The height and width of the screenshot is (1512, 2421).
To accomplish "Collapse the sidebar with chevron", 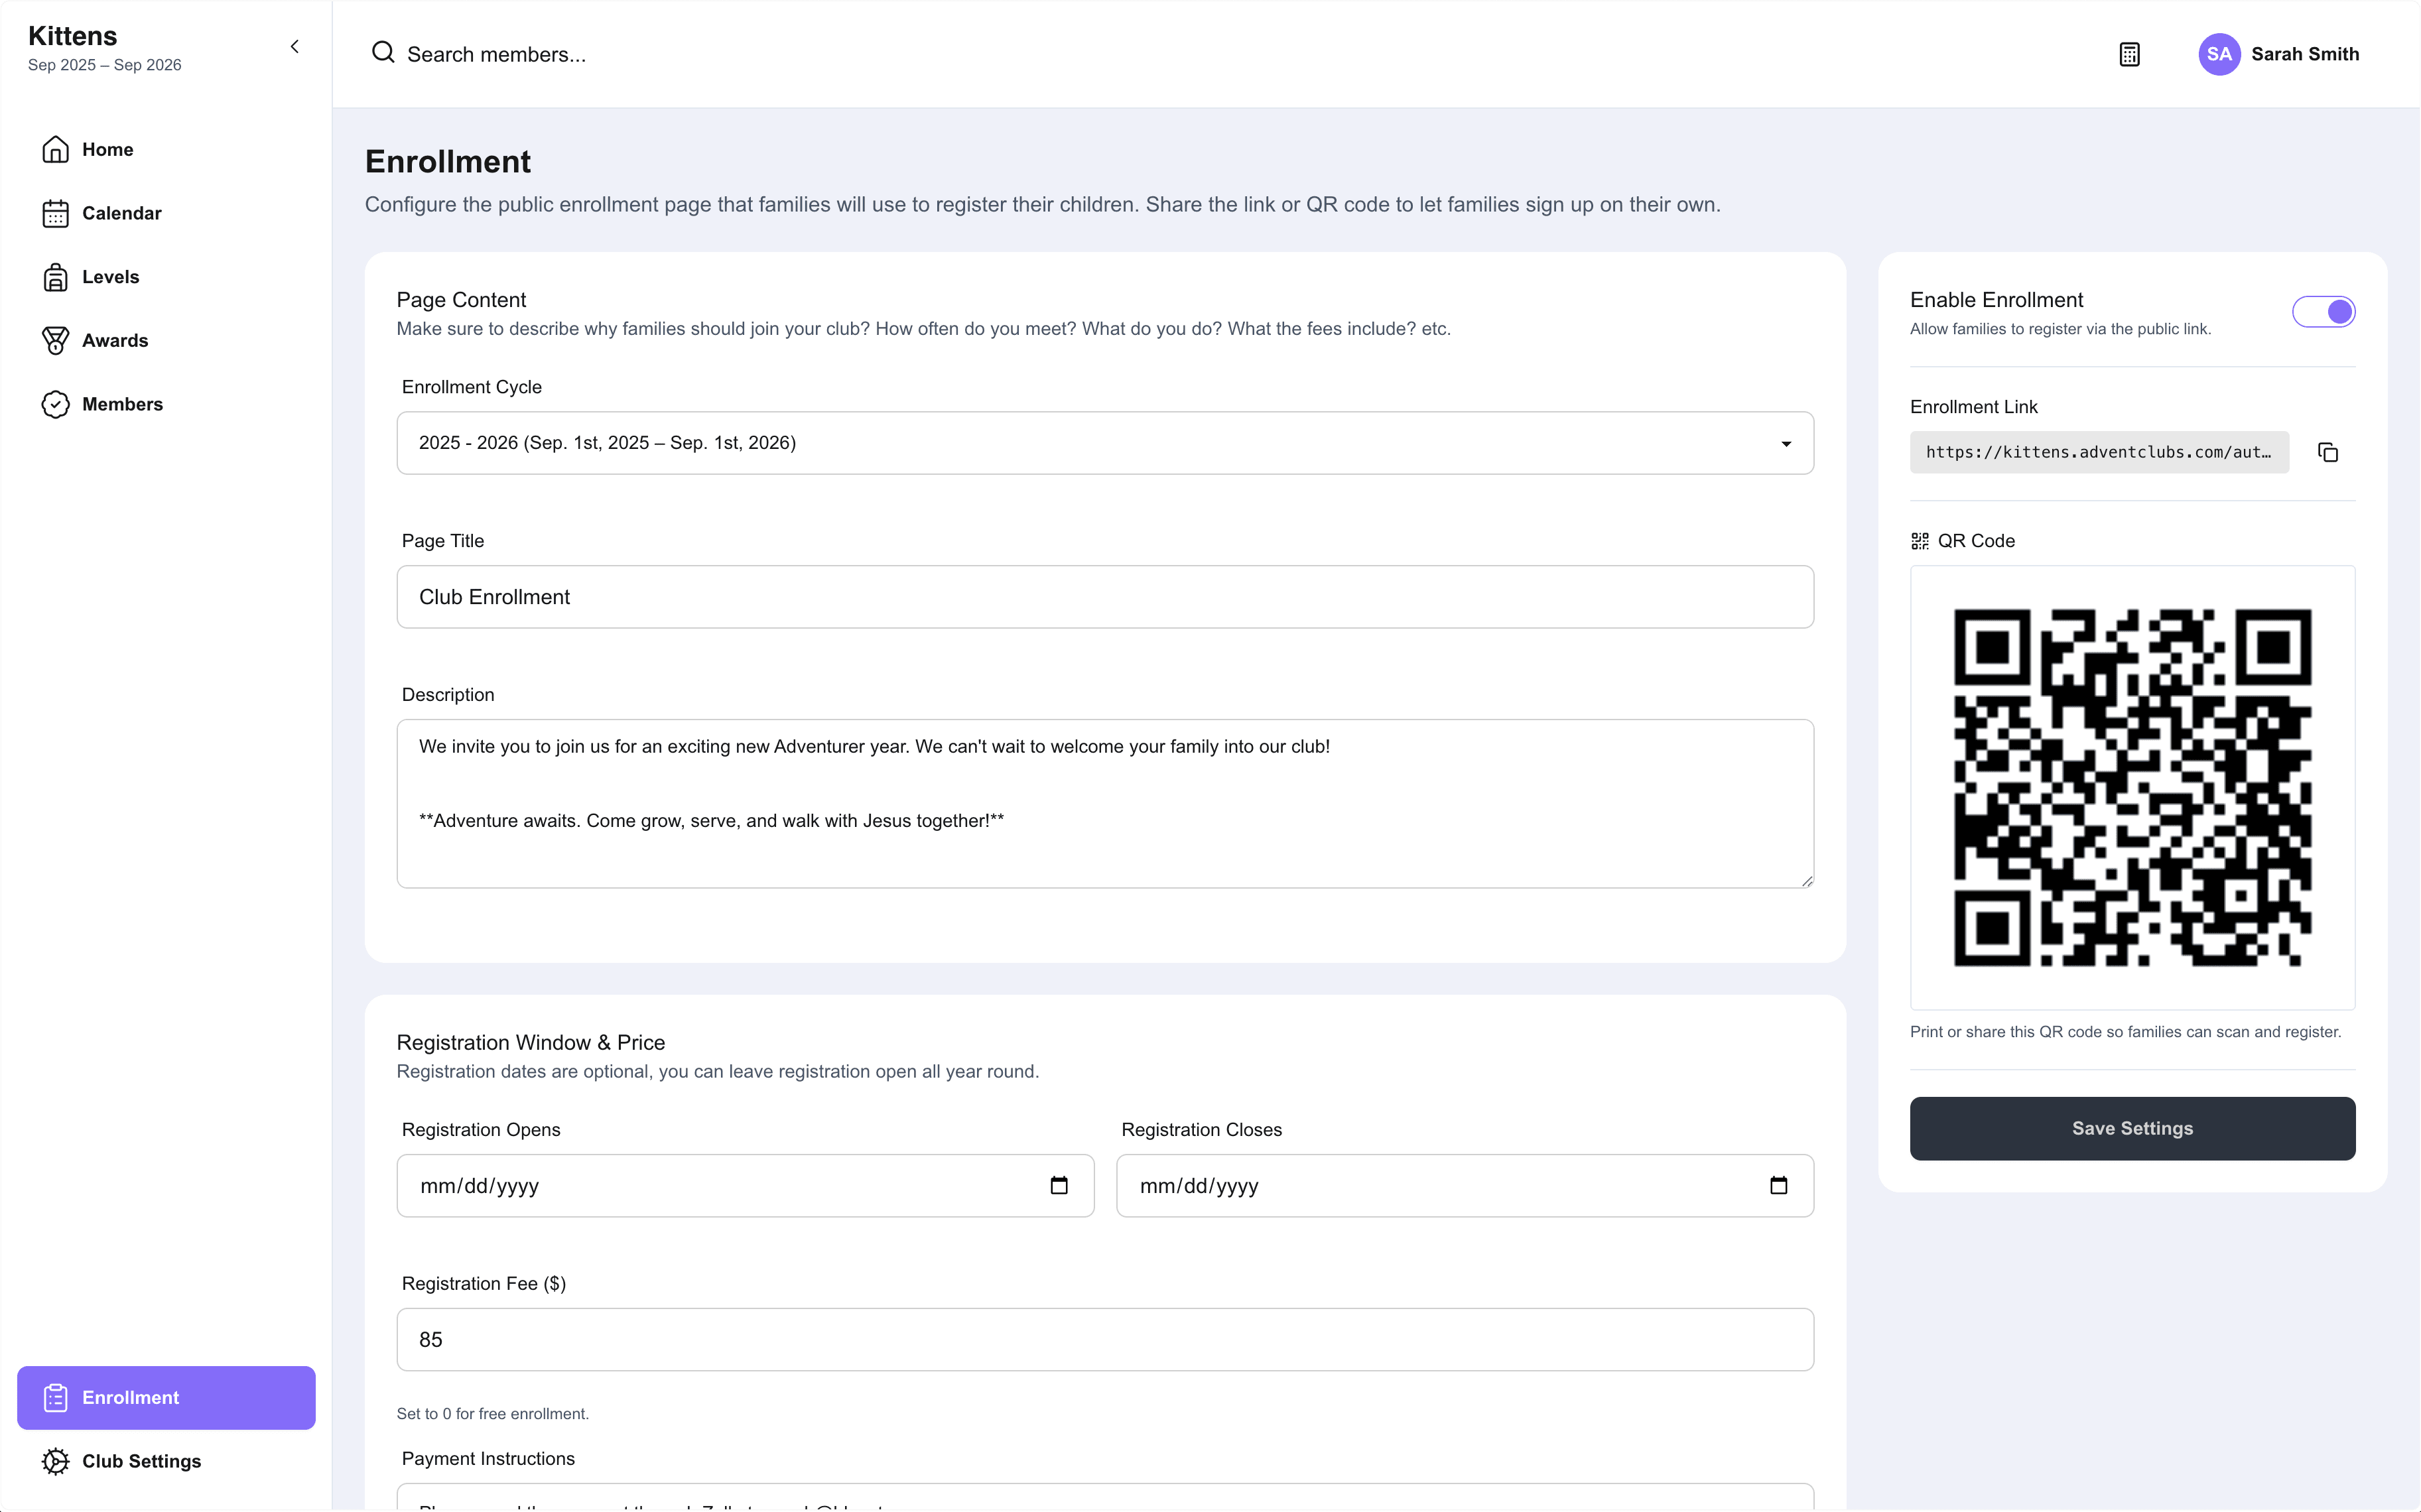I will 294,47.
